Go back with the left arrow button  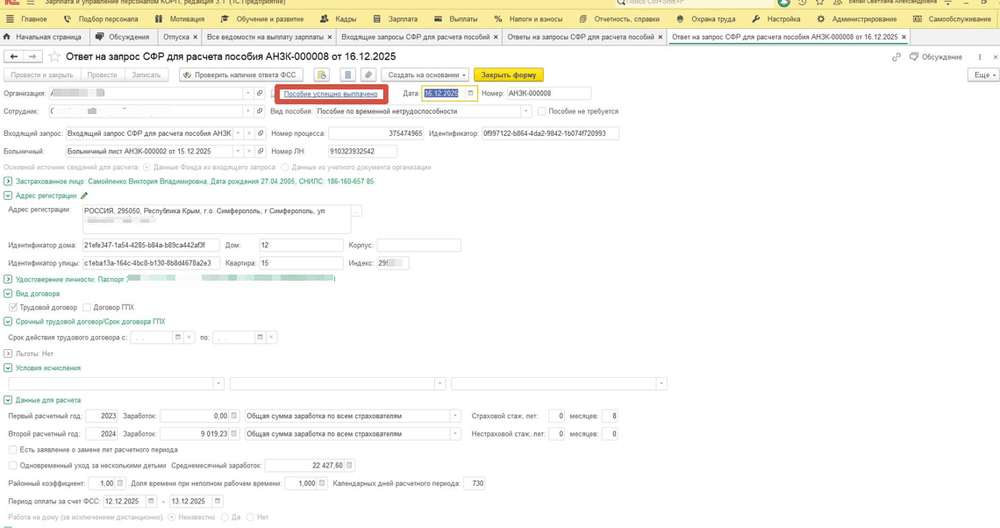13,57
